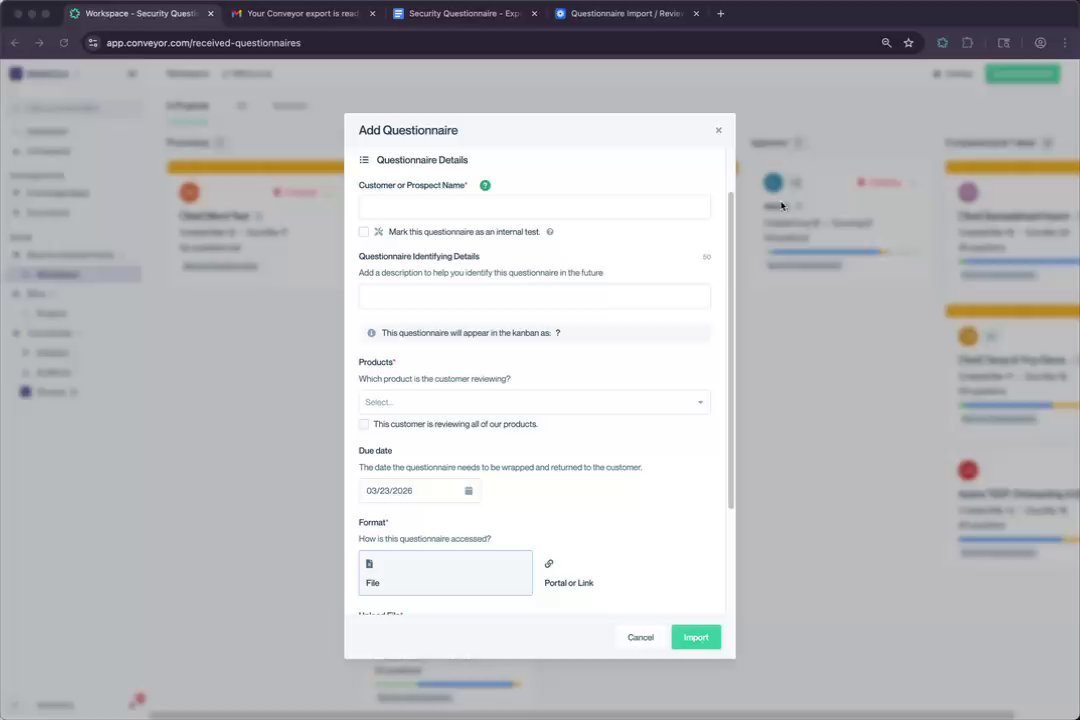Click the file document icon above File

[369, 564]
